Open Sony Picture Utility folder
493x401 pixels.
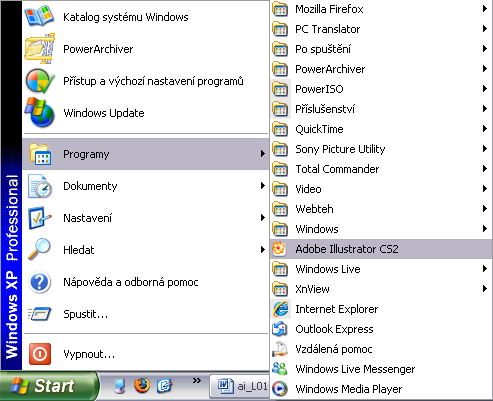coord(381,149)
